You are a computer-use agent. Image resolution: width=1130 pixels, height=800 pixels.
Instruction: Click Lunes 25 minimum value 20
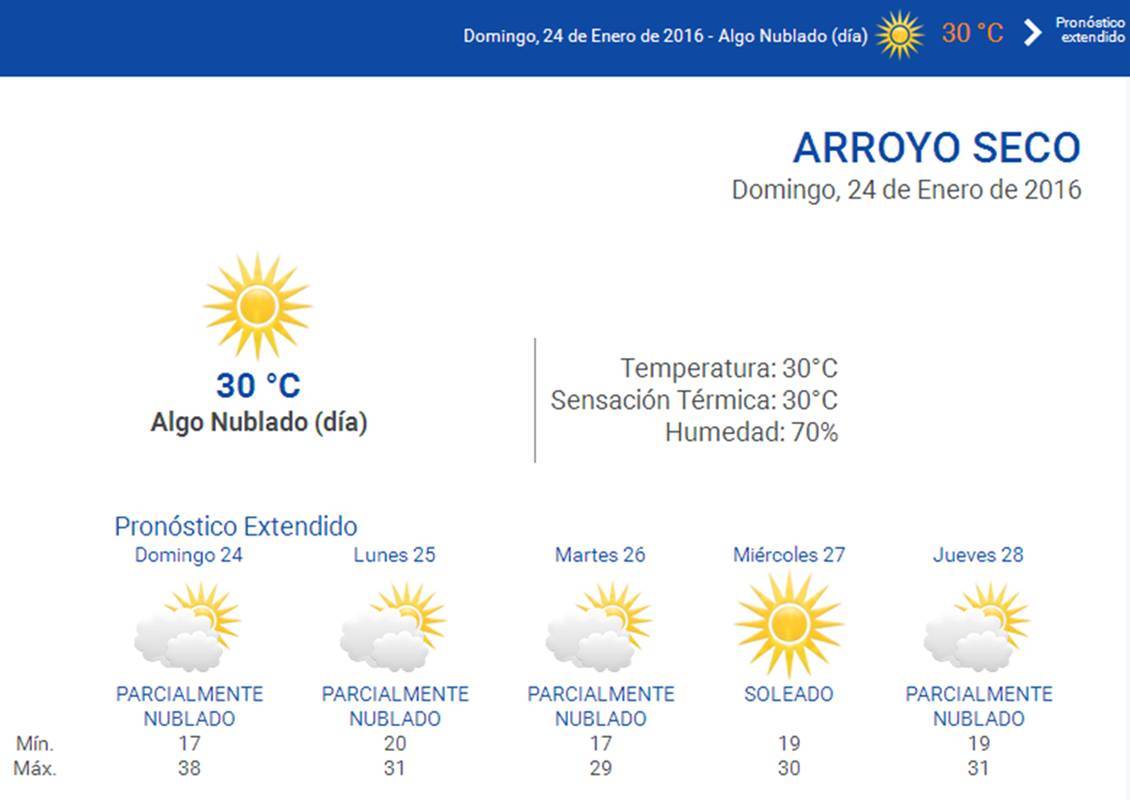click(x=395, y=743)
